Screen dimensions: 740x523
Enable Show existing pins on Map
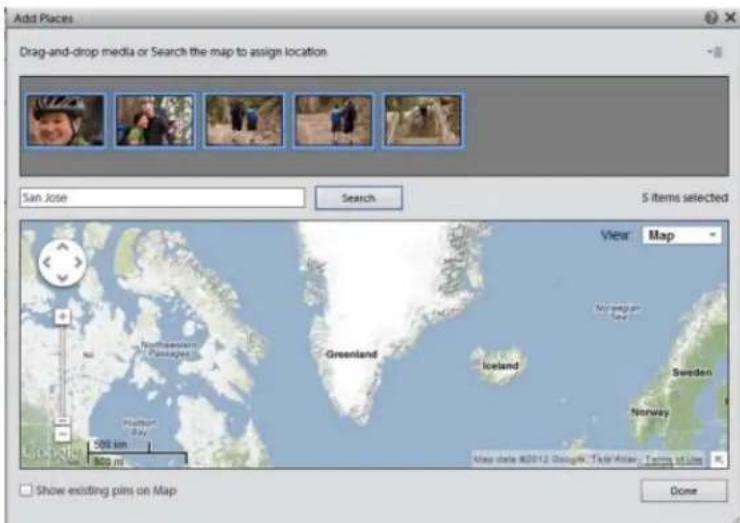pyautogui.click(x=26, y=490)
